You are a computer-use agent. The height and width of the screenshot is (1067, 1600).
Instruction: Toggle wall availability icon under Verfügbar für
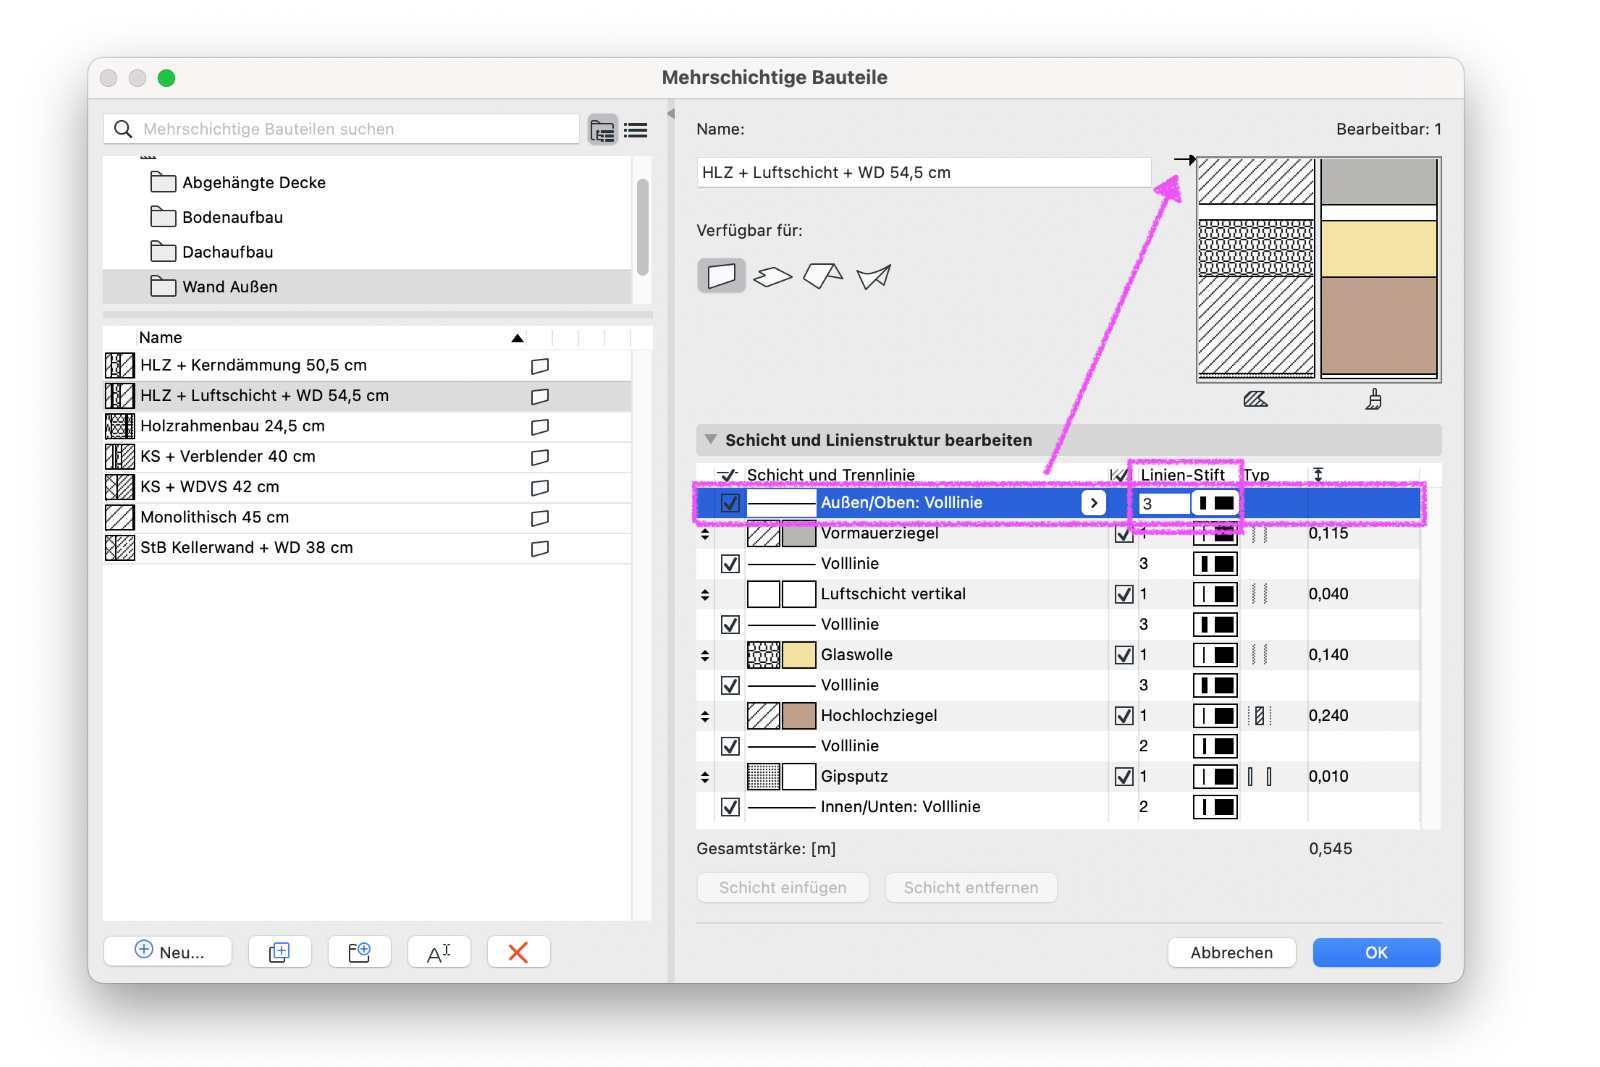click(722, 275)
